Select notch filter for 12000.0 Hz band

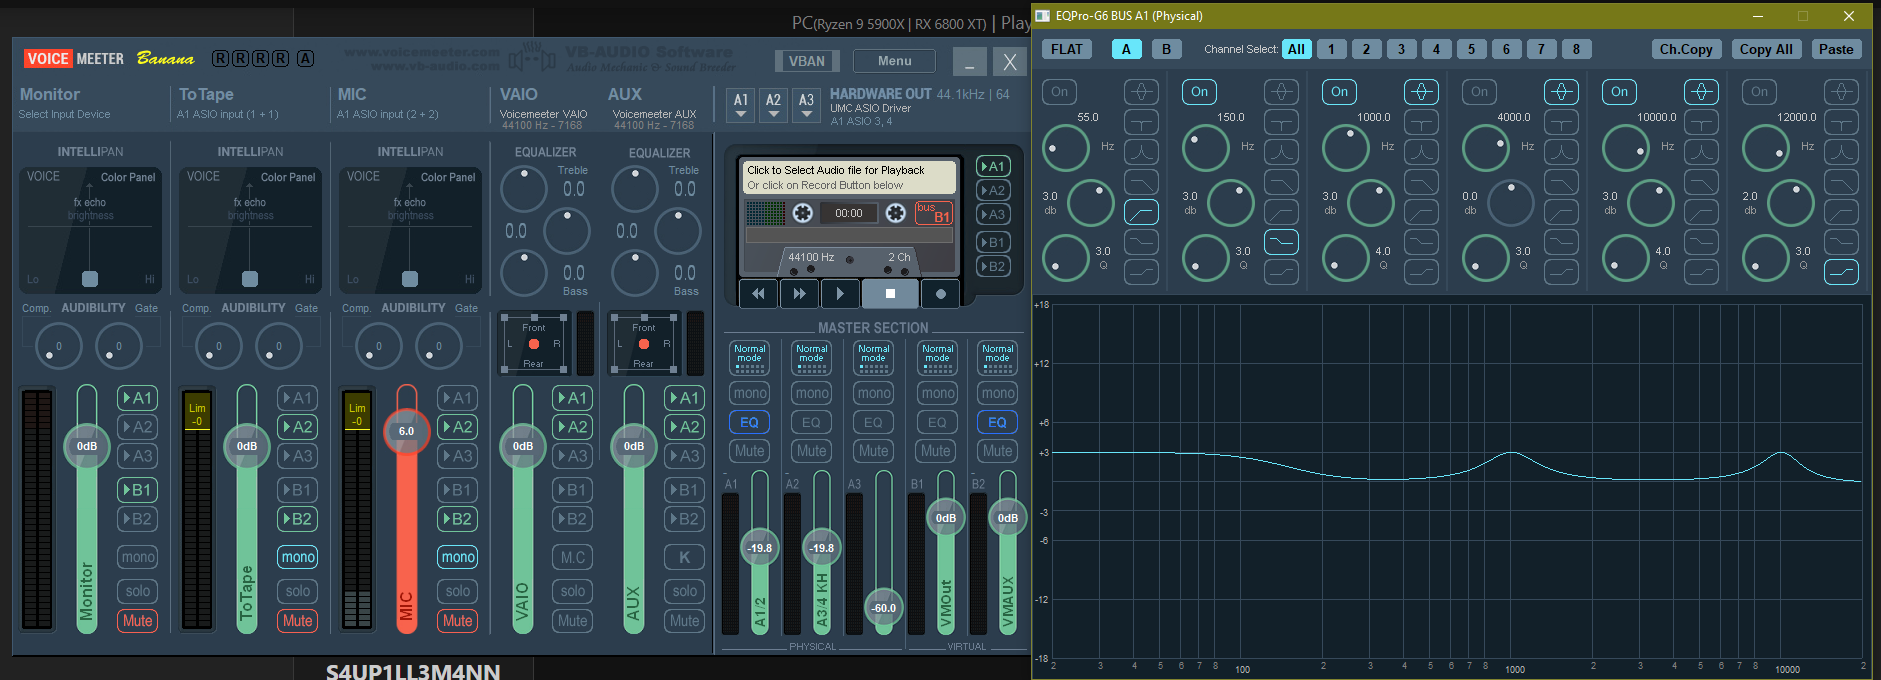pyautogui.click(x=1841, y=122)
